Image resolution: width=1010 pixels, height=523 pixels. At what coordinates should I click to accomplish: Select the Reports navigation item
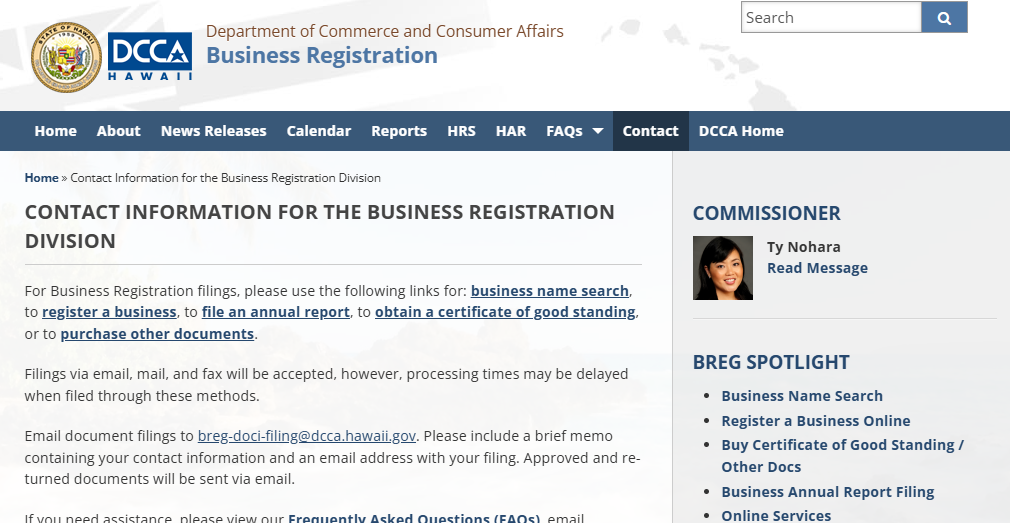point(399,131)
